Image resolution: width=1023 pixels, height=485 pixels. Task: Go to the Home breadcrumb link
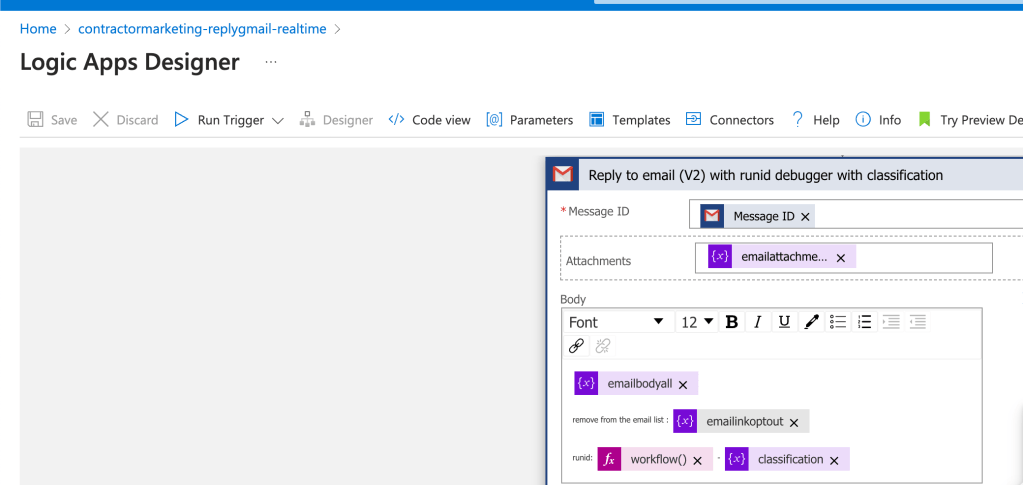point(38,29)
